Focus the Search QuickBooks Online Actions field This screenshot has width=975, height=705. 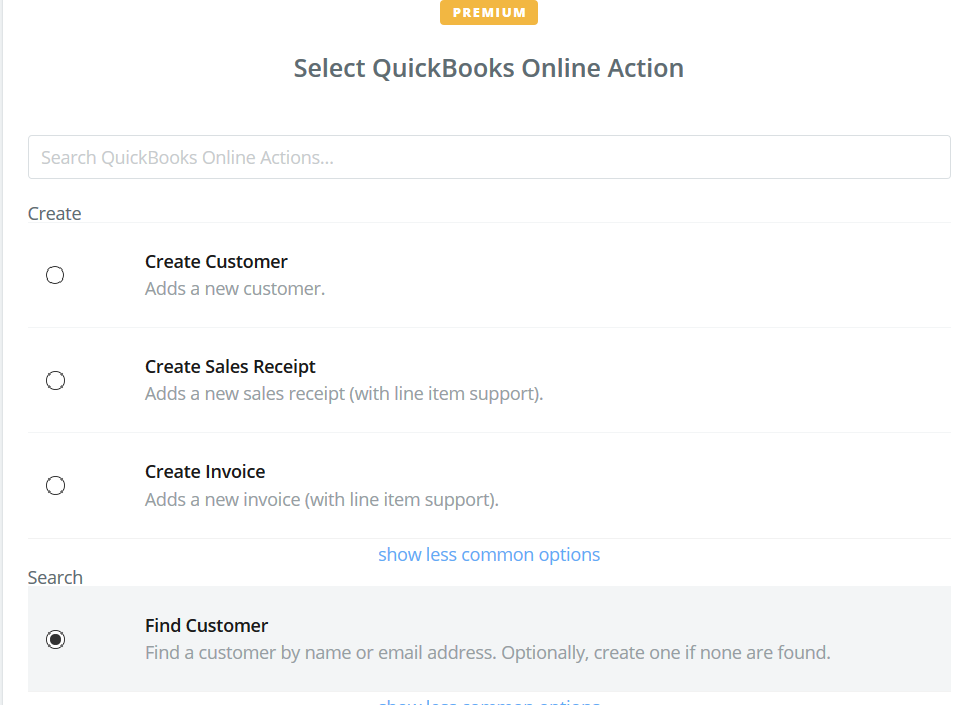pos(488,157)
